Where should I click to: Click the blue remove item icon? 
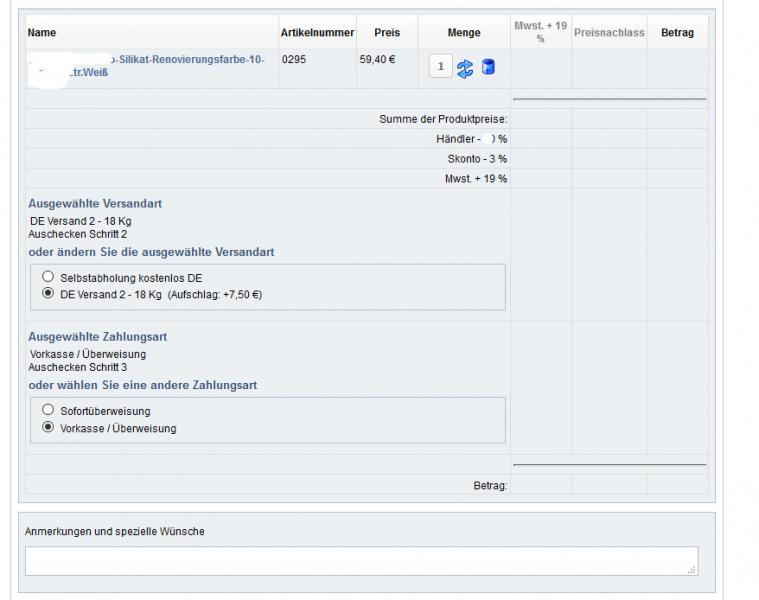coord(488,68)
